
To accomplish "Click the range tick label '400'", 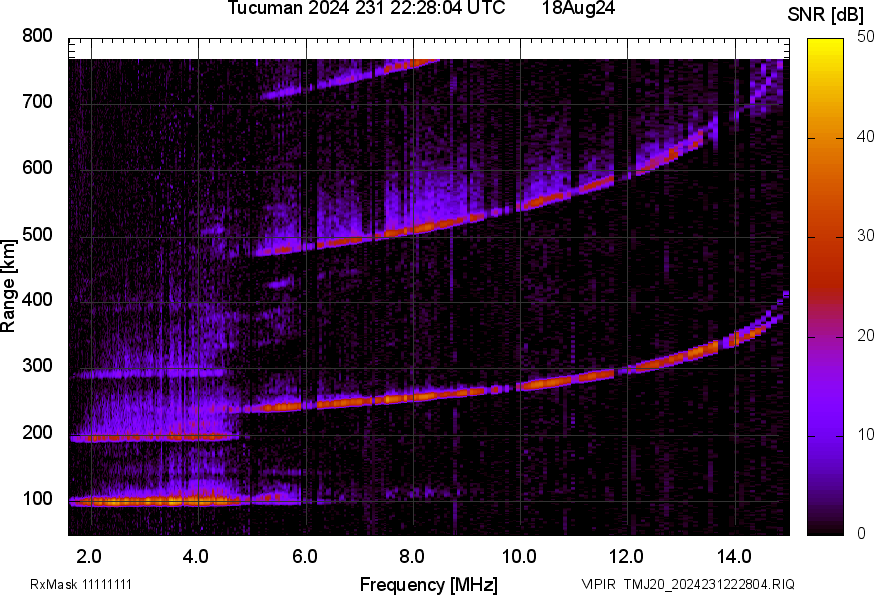I will pyautogui.click(x=37, y=300).
